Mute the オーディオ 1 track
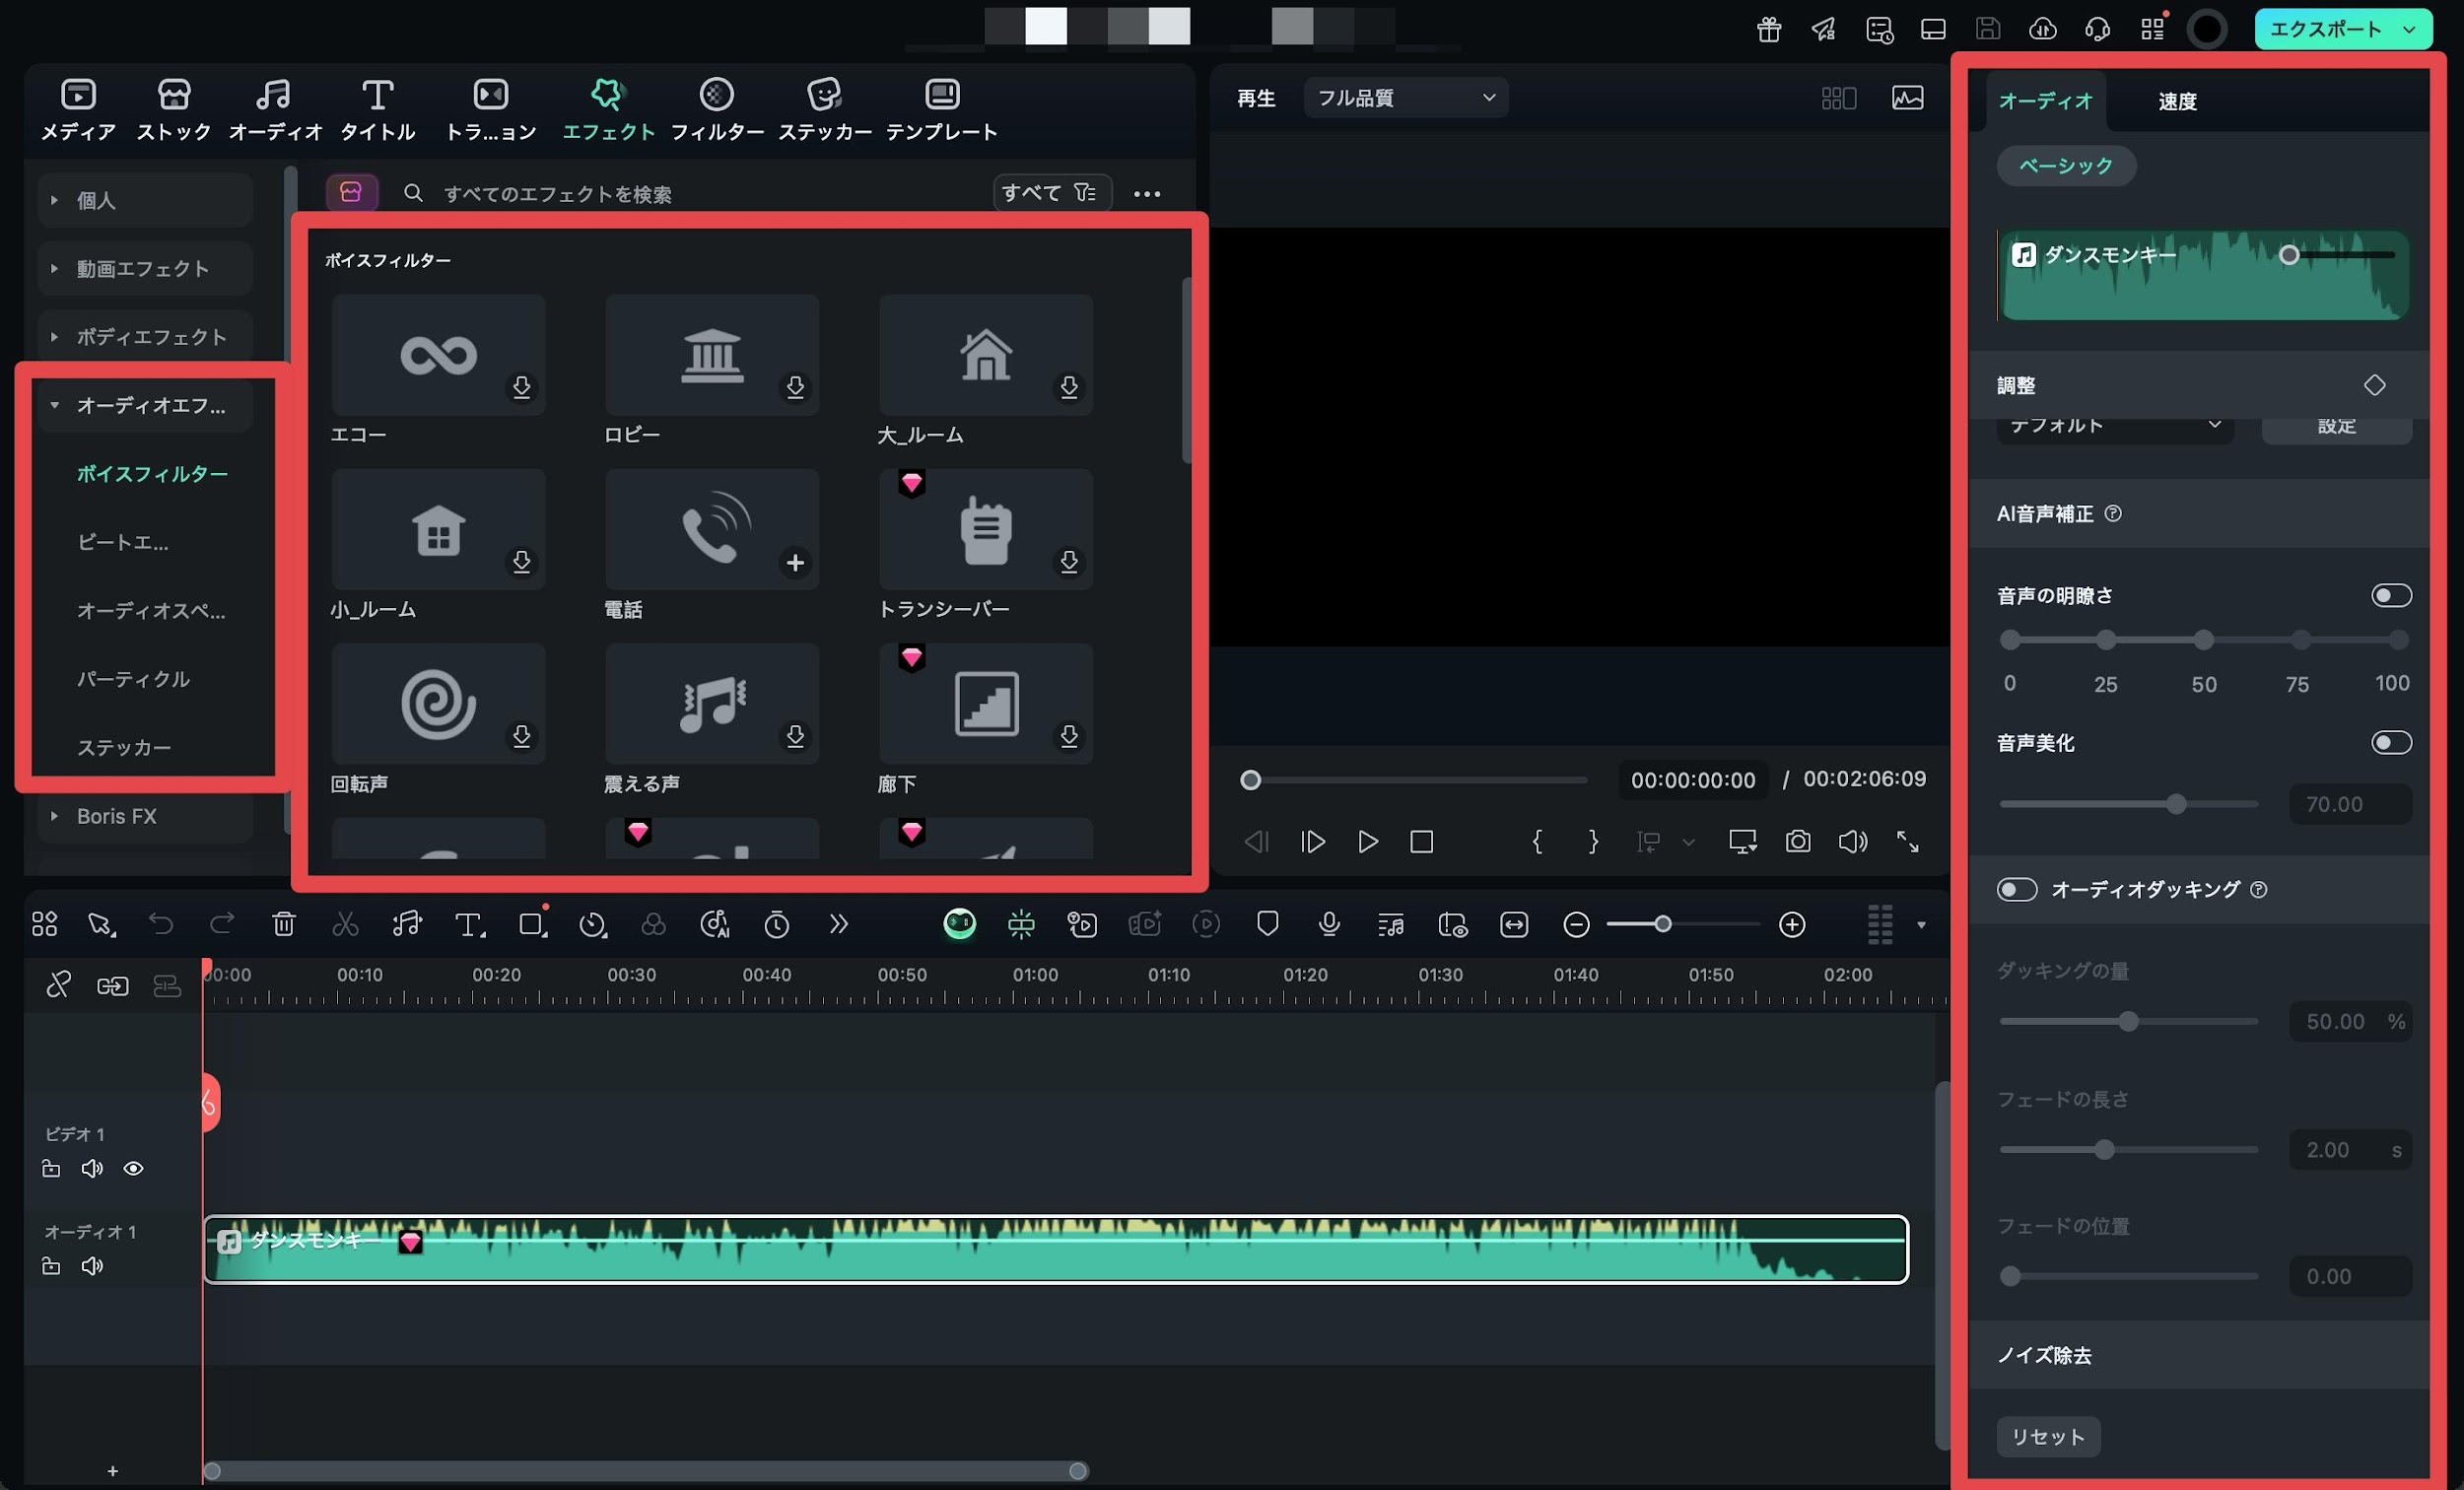Screen dimensions: 2464x1490 coord(92,1266)
